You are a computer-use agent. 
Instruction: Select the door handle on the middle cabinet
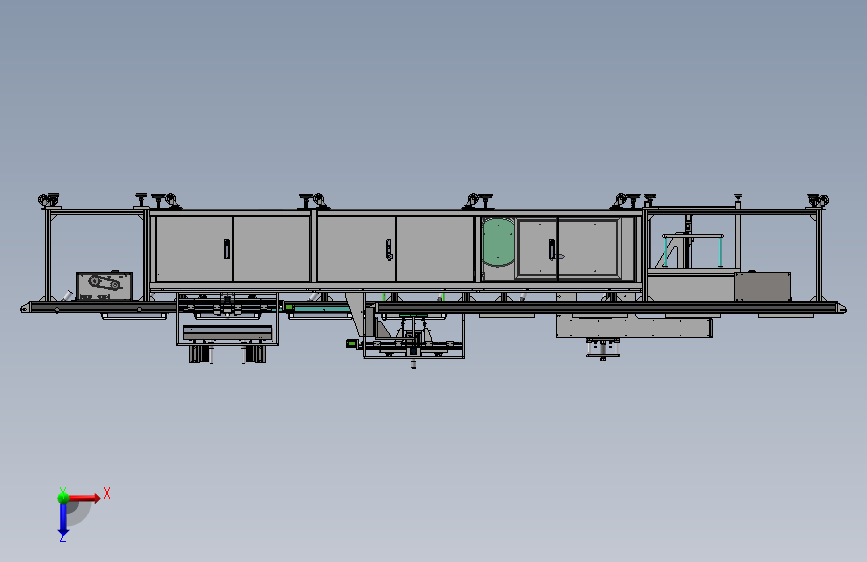point(389,249)
